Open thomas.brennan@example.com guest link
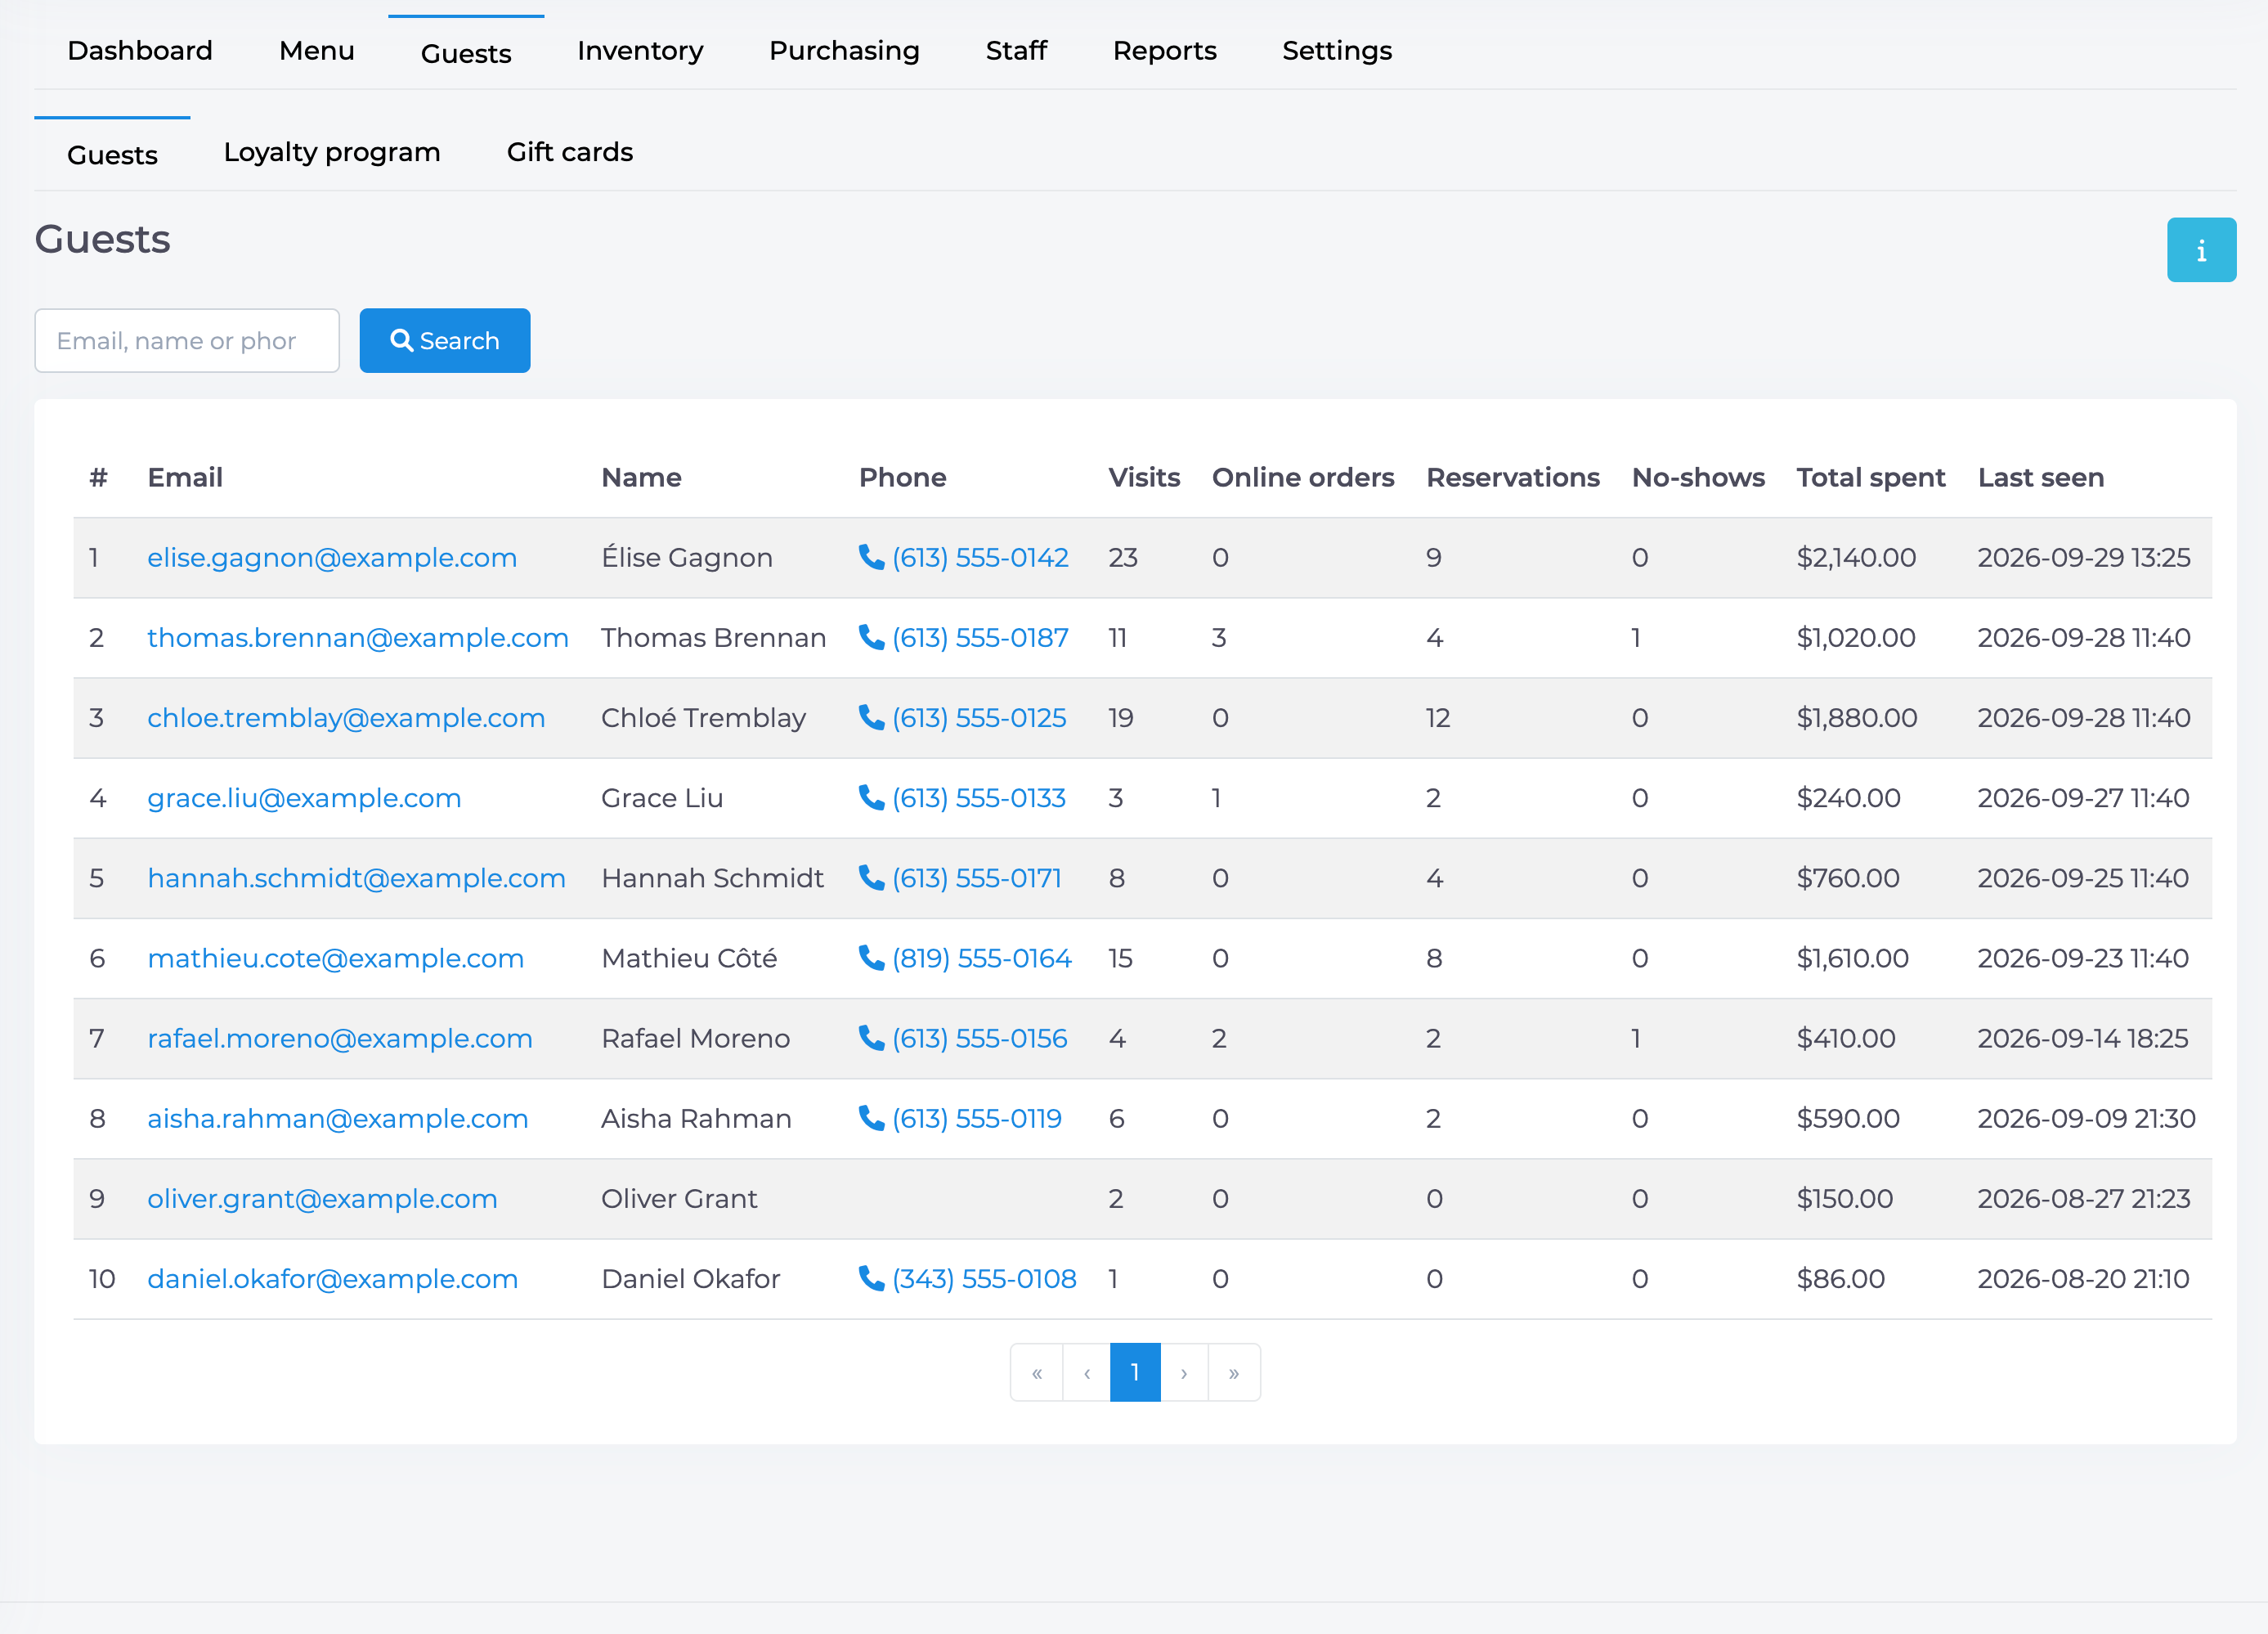 coord(358,637)
